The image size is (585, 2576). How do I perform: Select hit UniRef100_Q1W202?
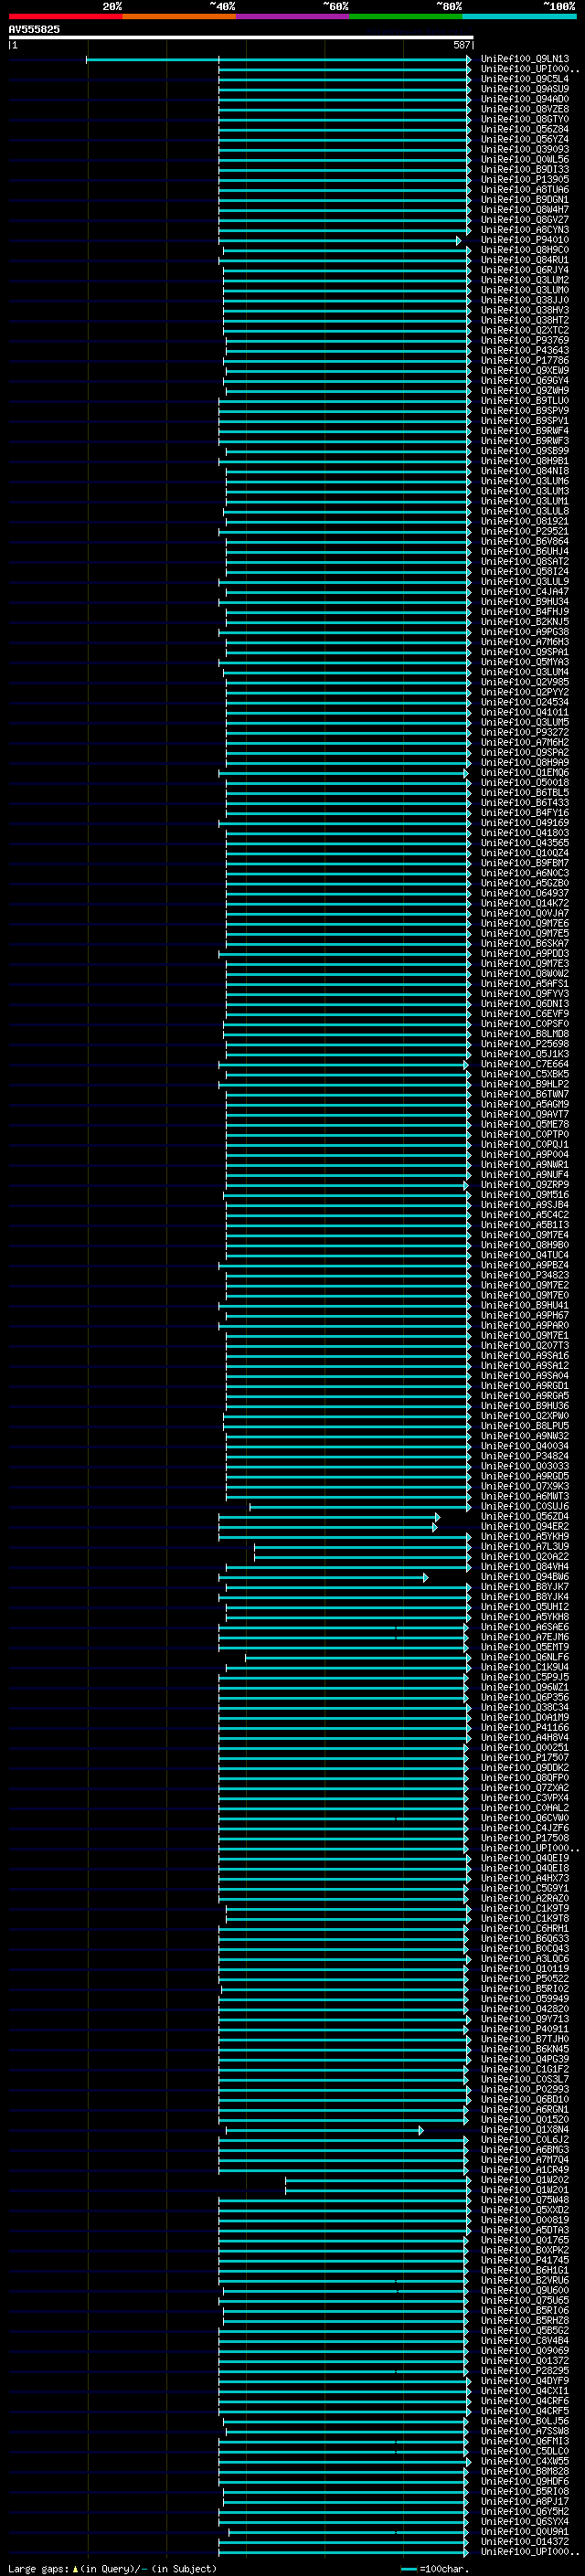point(525,2179)
